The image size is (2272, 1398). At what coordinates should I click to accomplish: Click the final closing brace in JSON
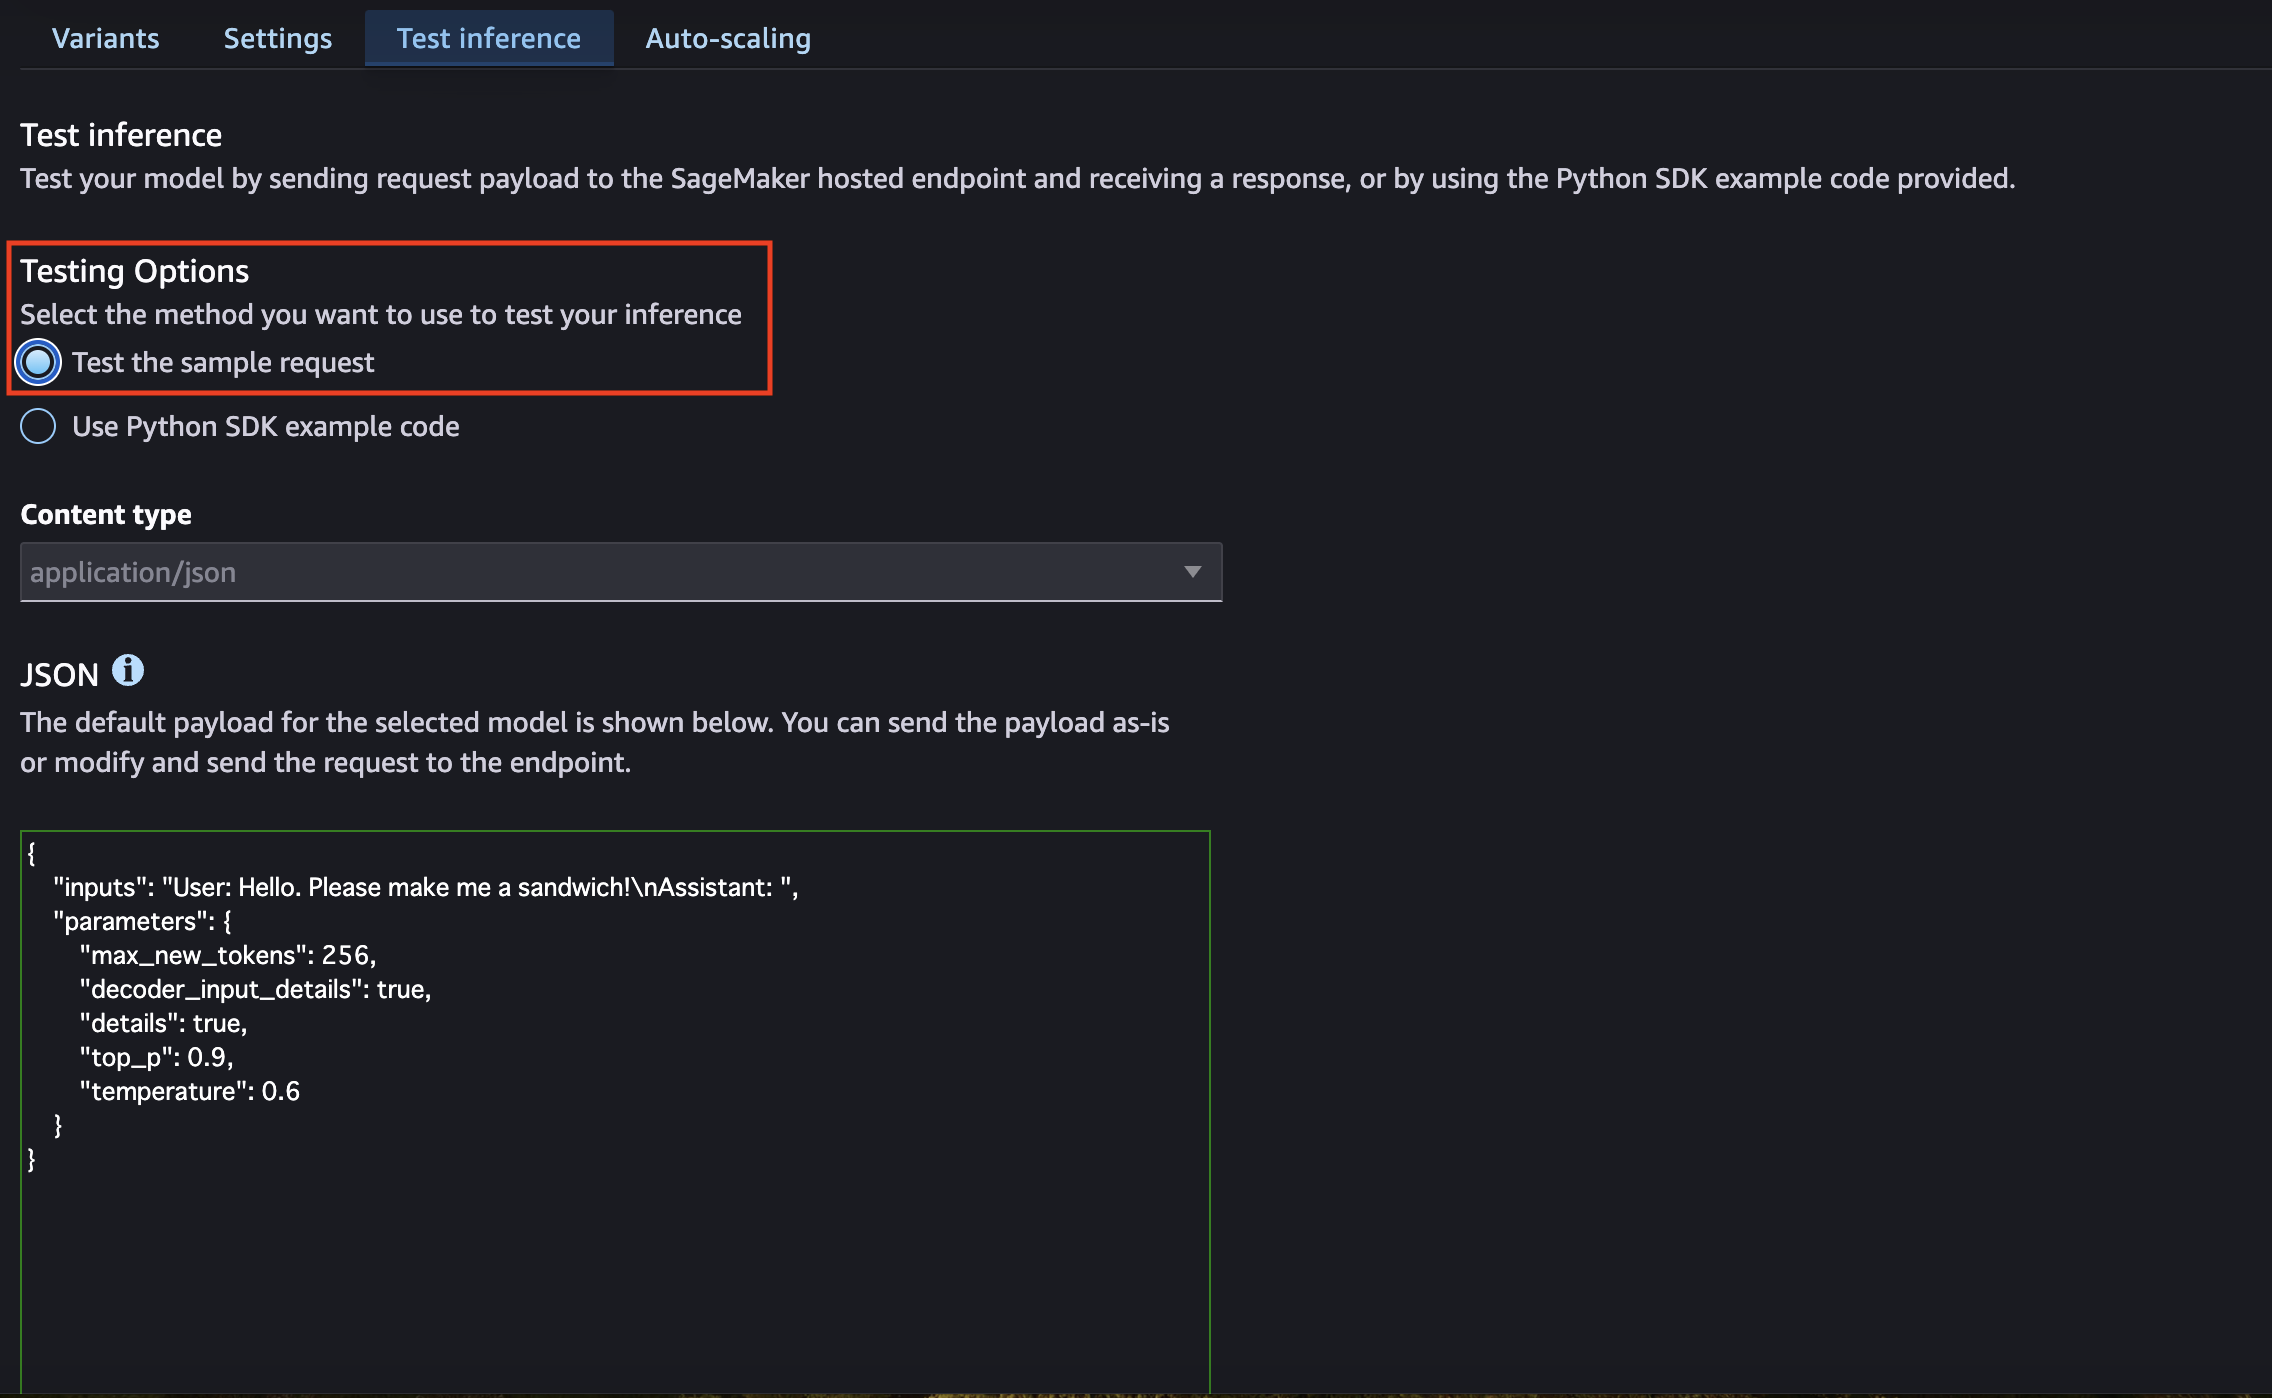tap(31, 1159)
